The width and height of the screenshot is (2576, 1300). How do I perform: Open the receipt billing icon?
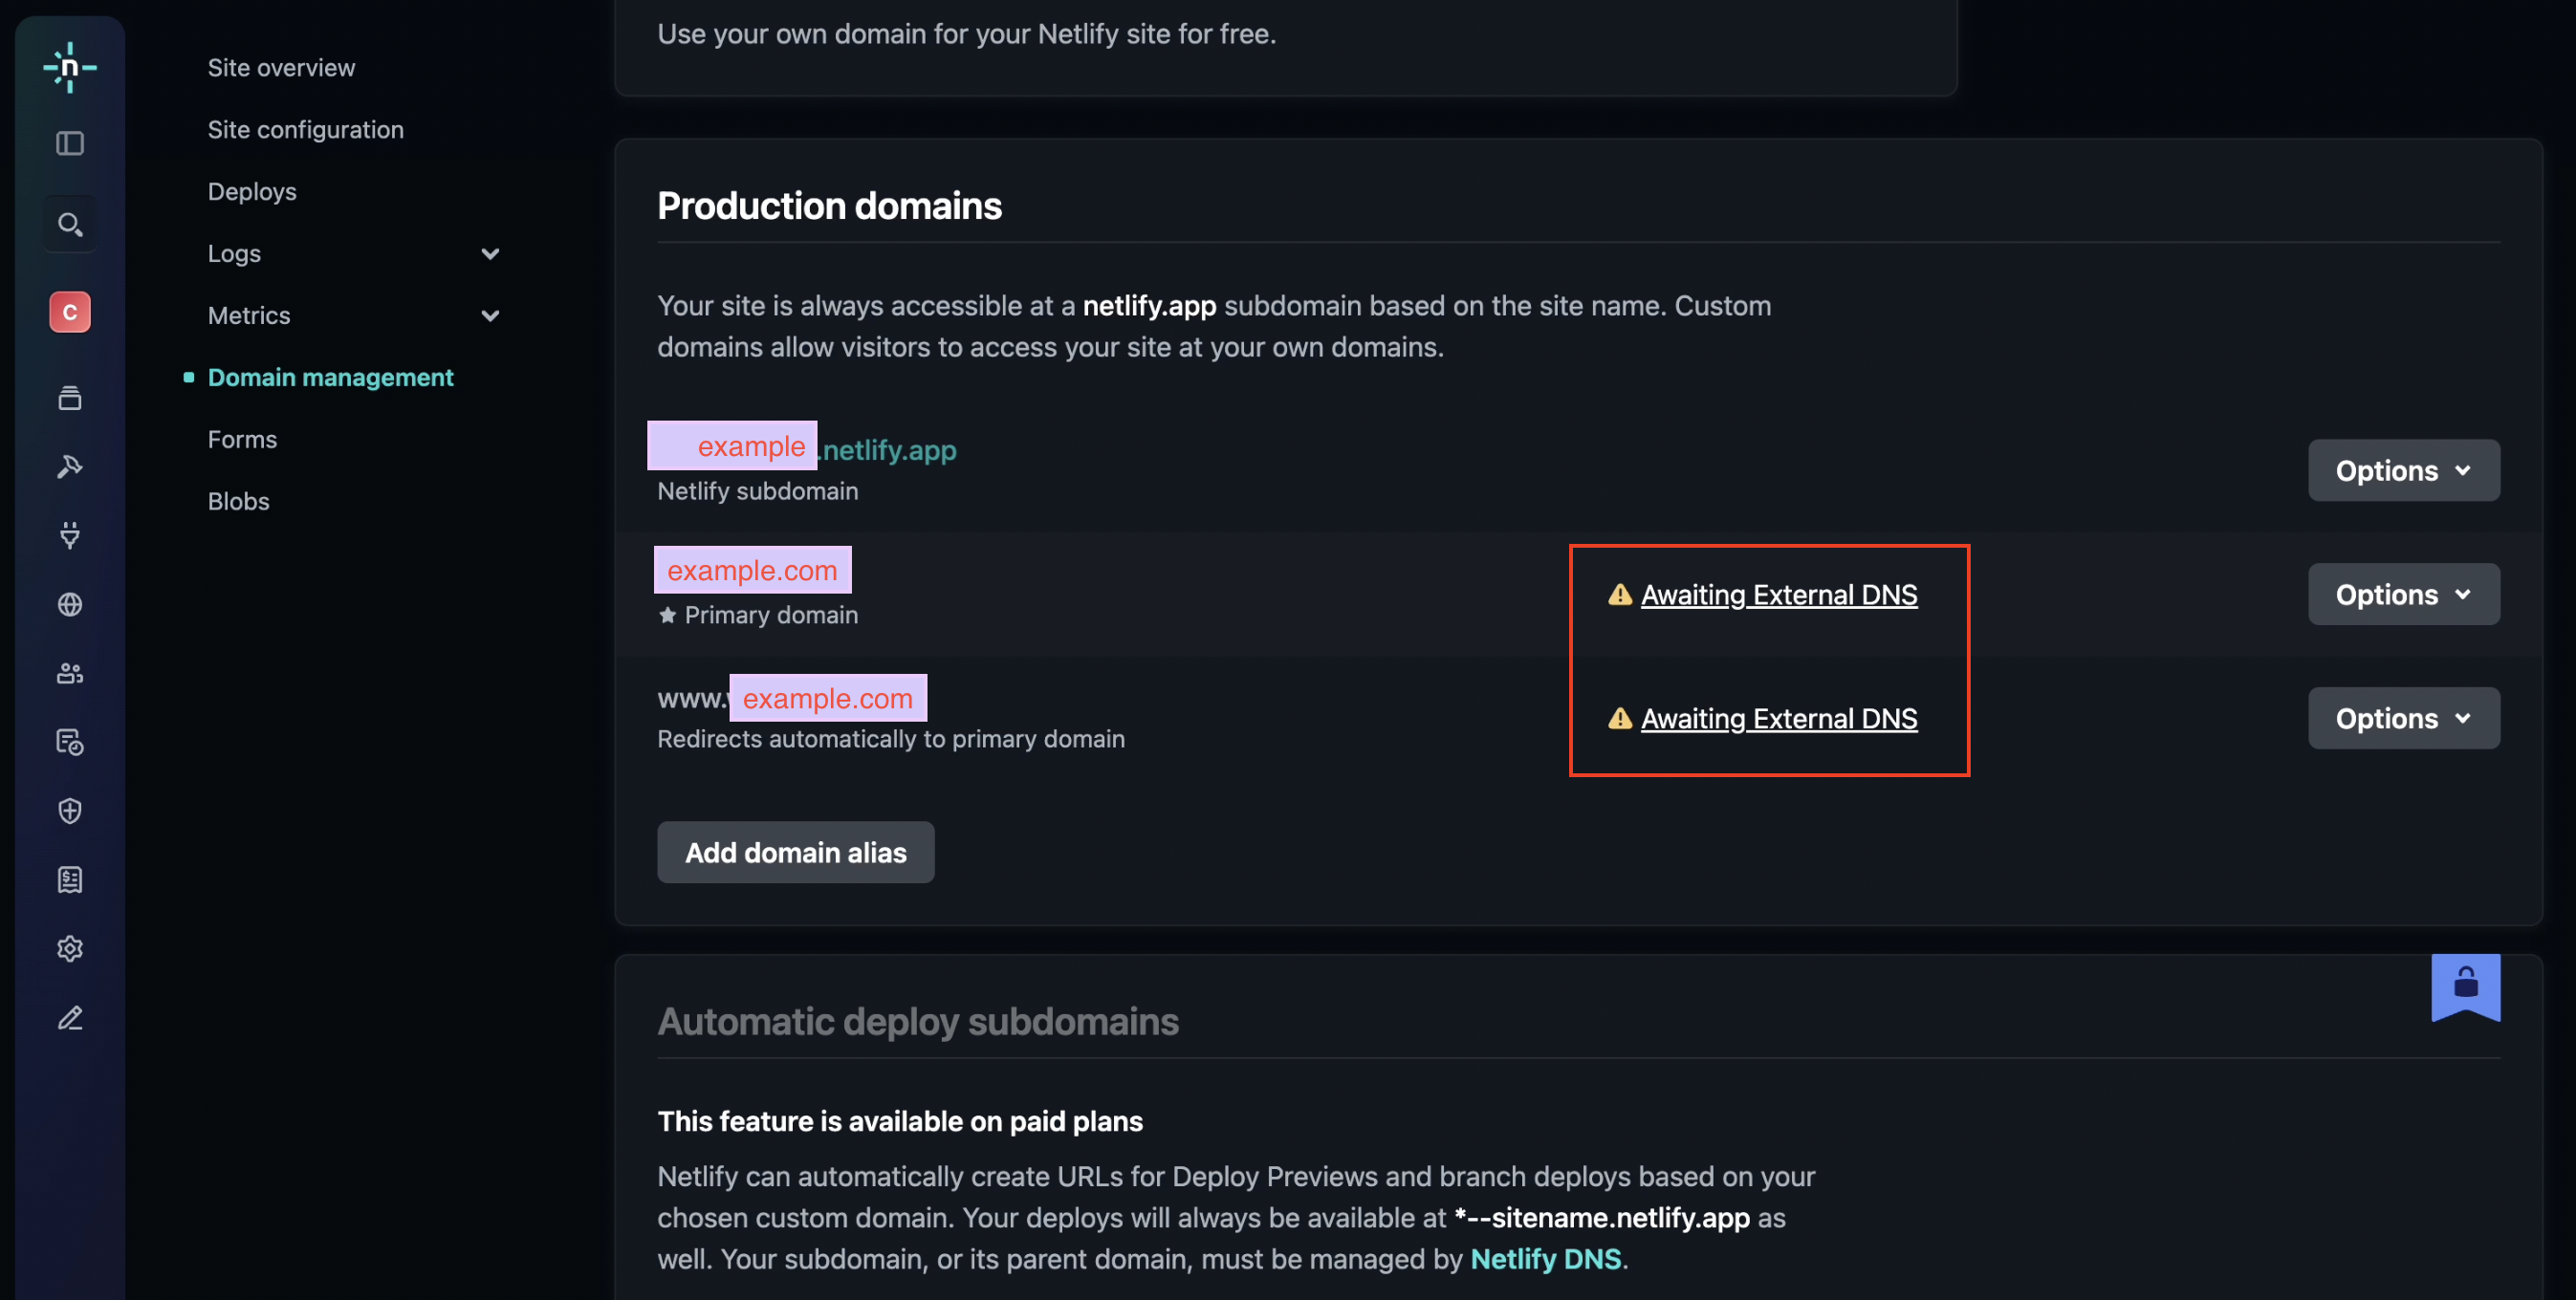(70, 880)
